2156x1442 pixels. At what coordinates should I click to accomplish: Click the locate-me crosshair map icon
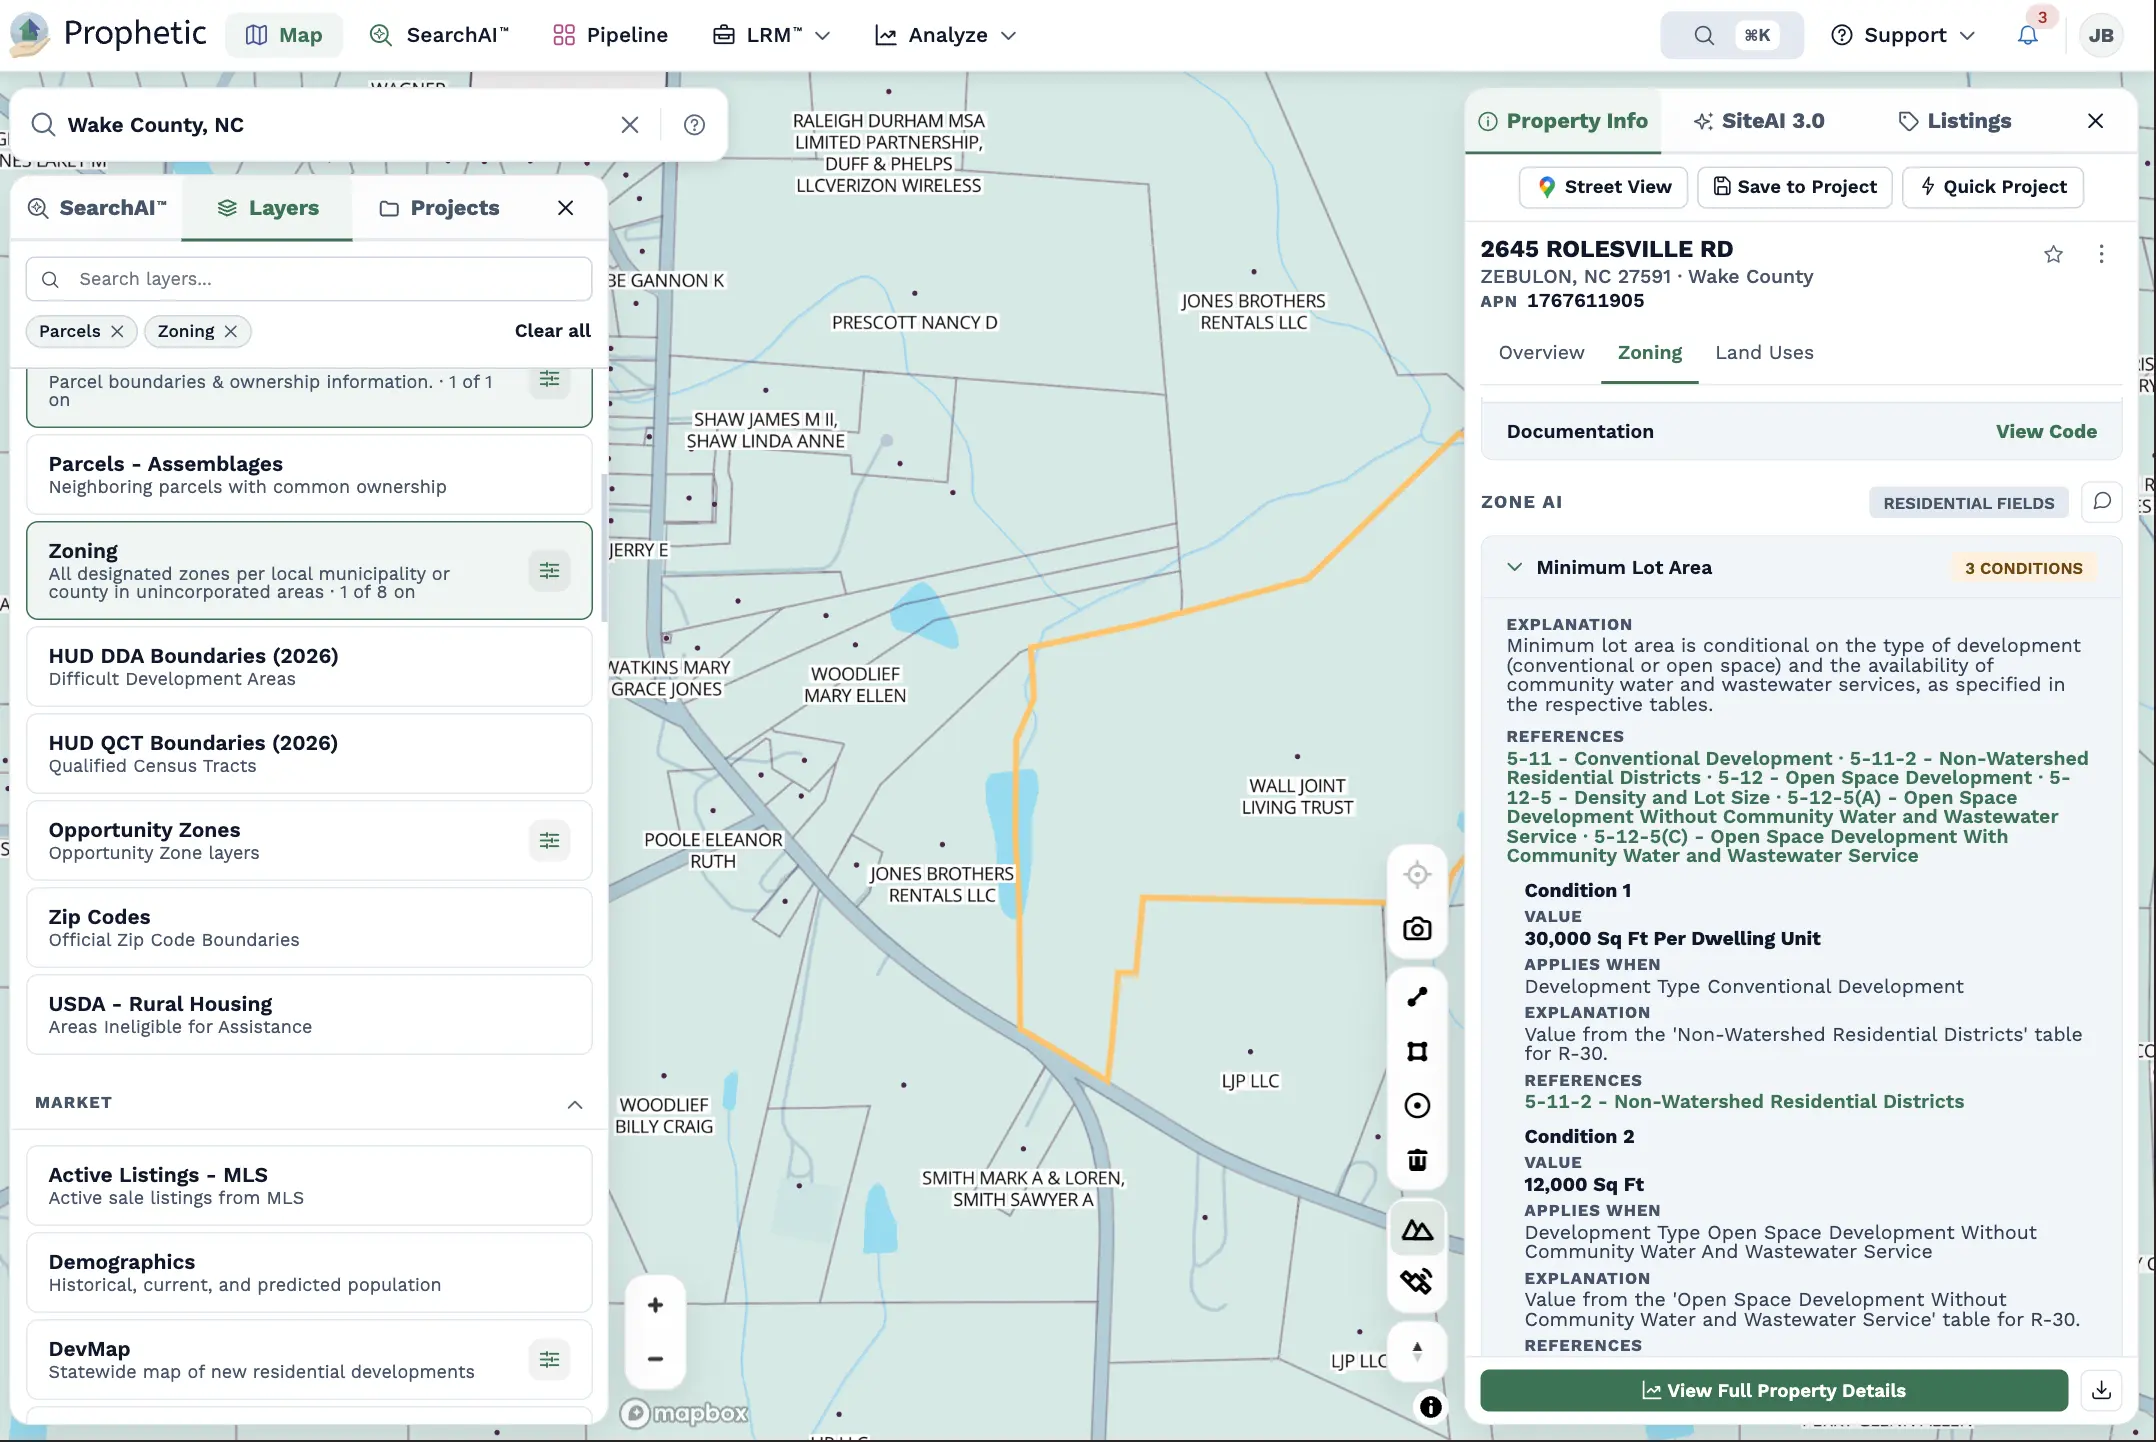(x=1417, y=875)
